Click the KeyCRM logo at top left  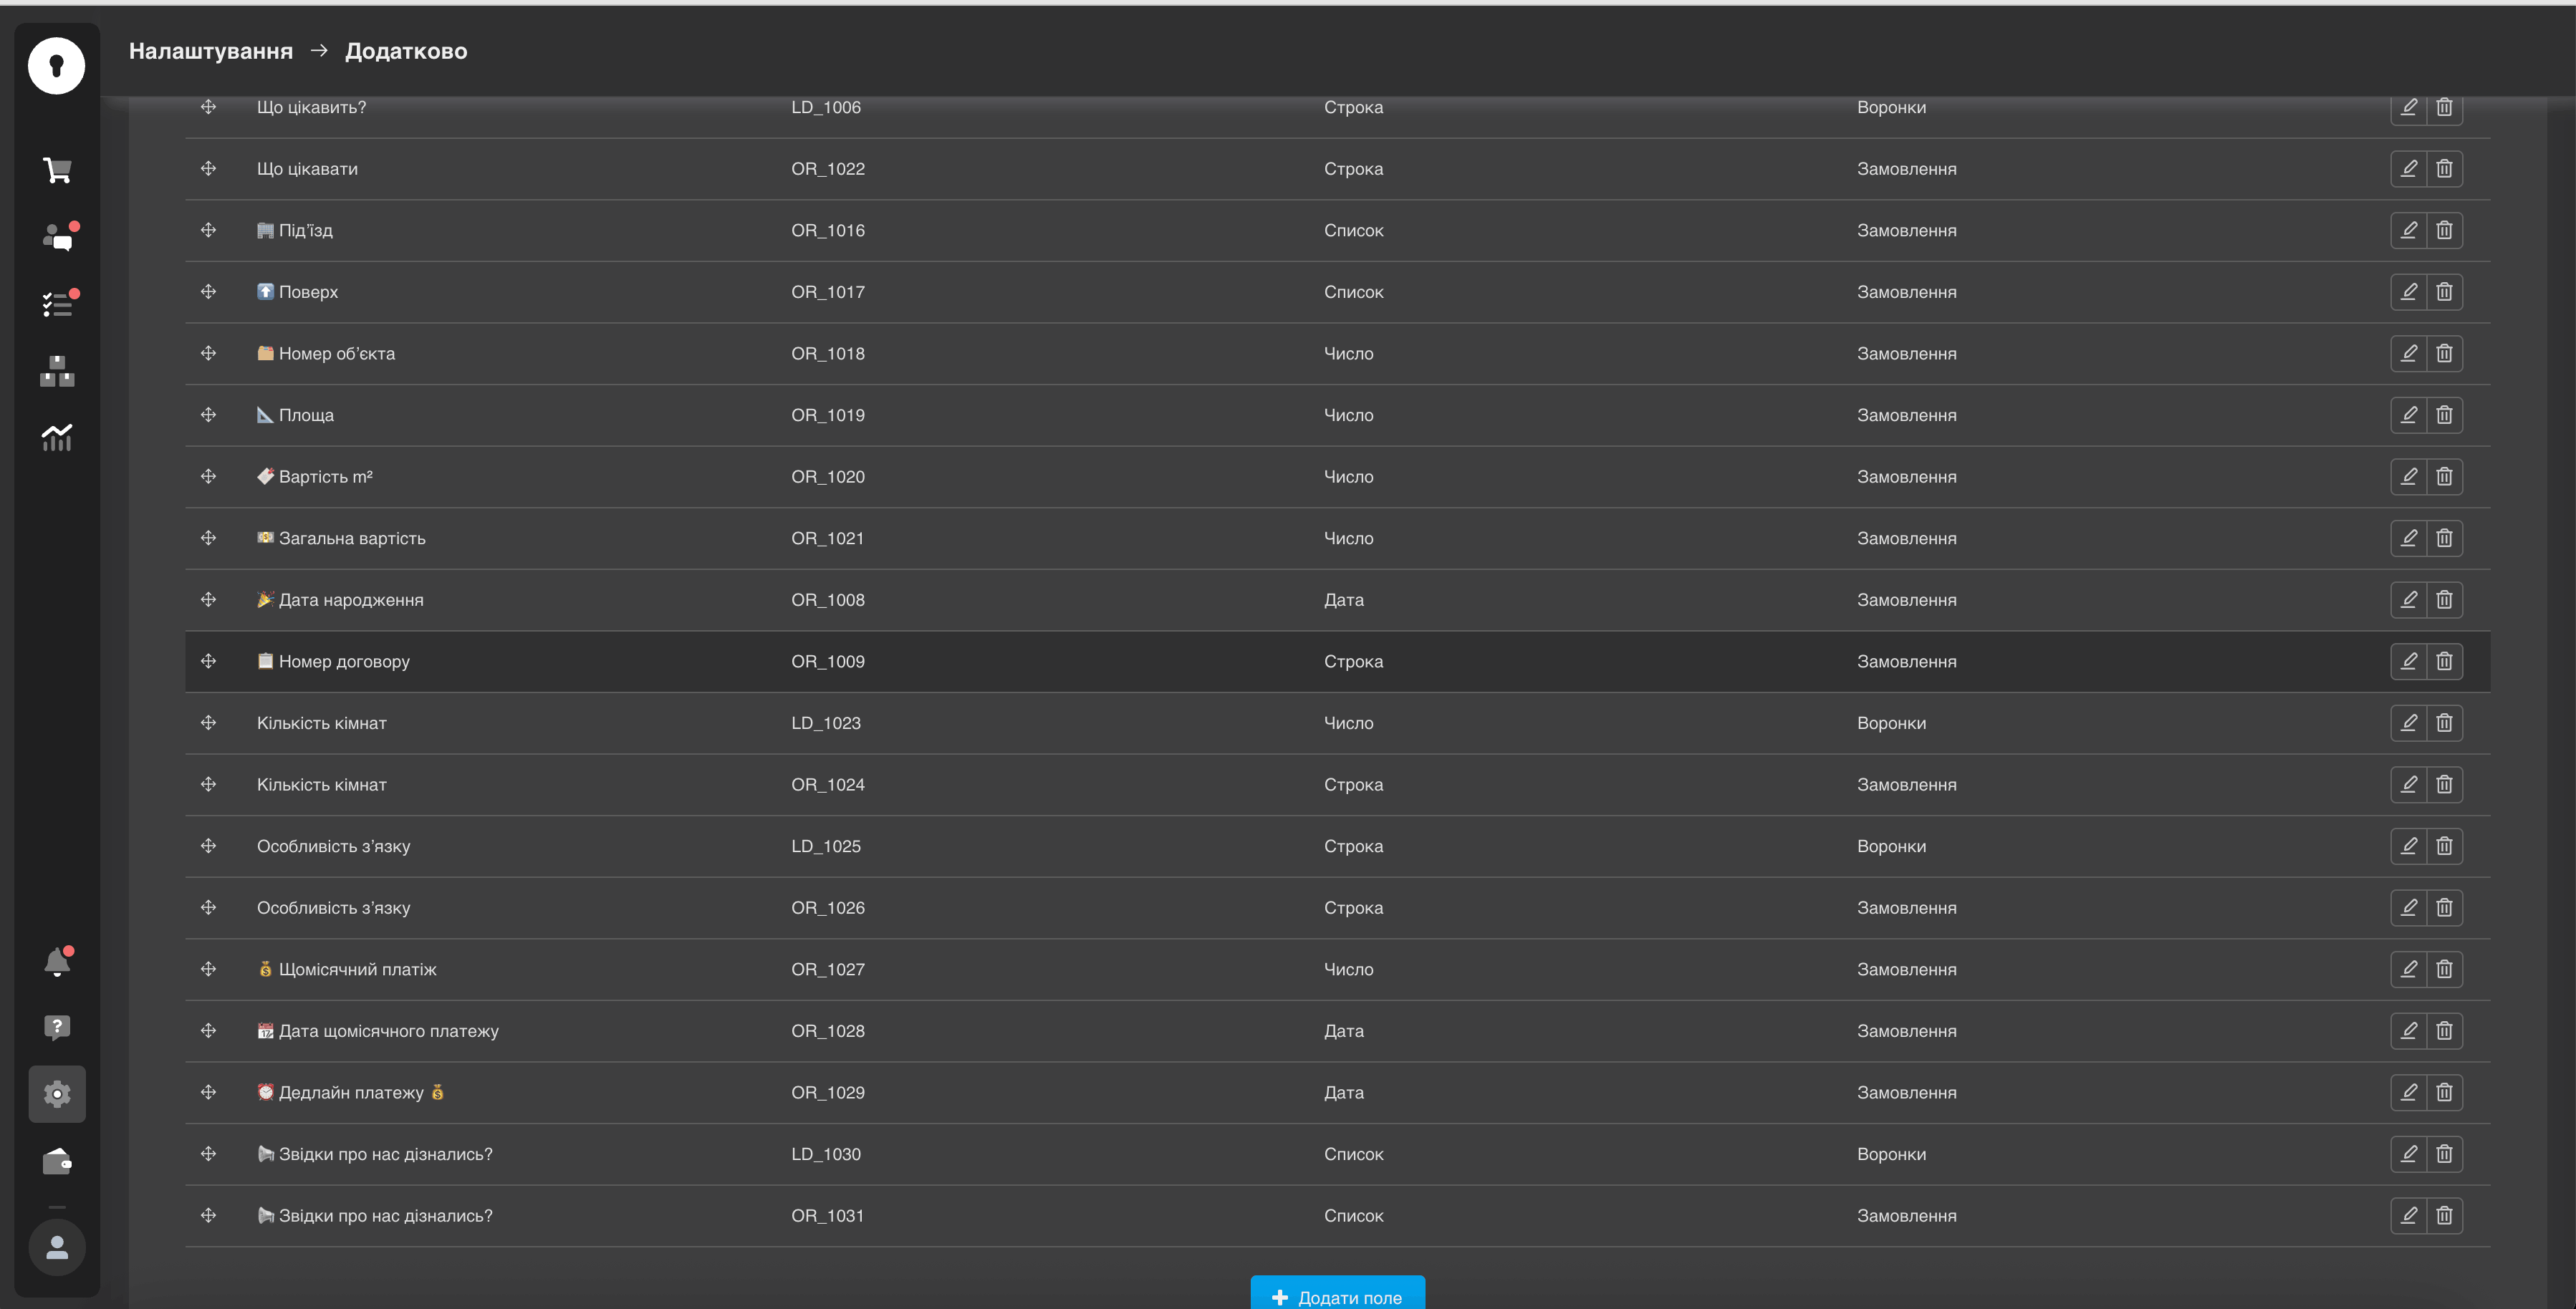point(57,65)
